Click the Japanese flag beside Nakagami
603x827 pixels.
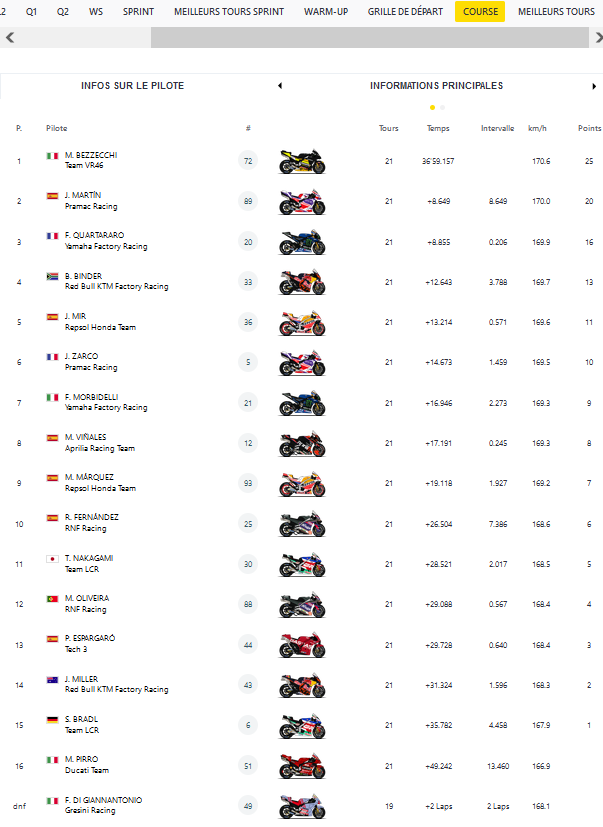[53, 558]
